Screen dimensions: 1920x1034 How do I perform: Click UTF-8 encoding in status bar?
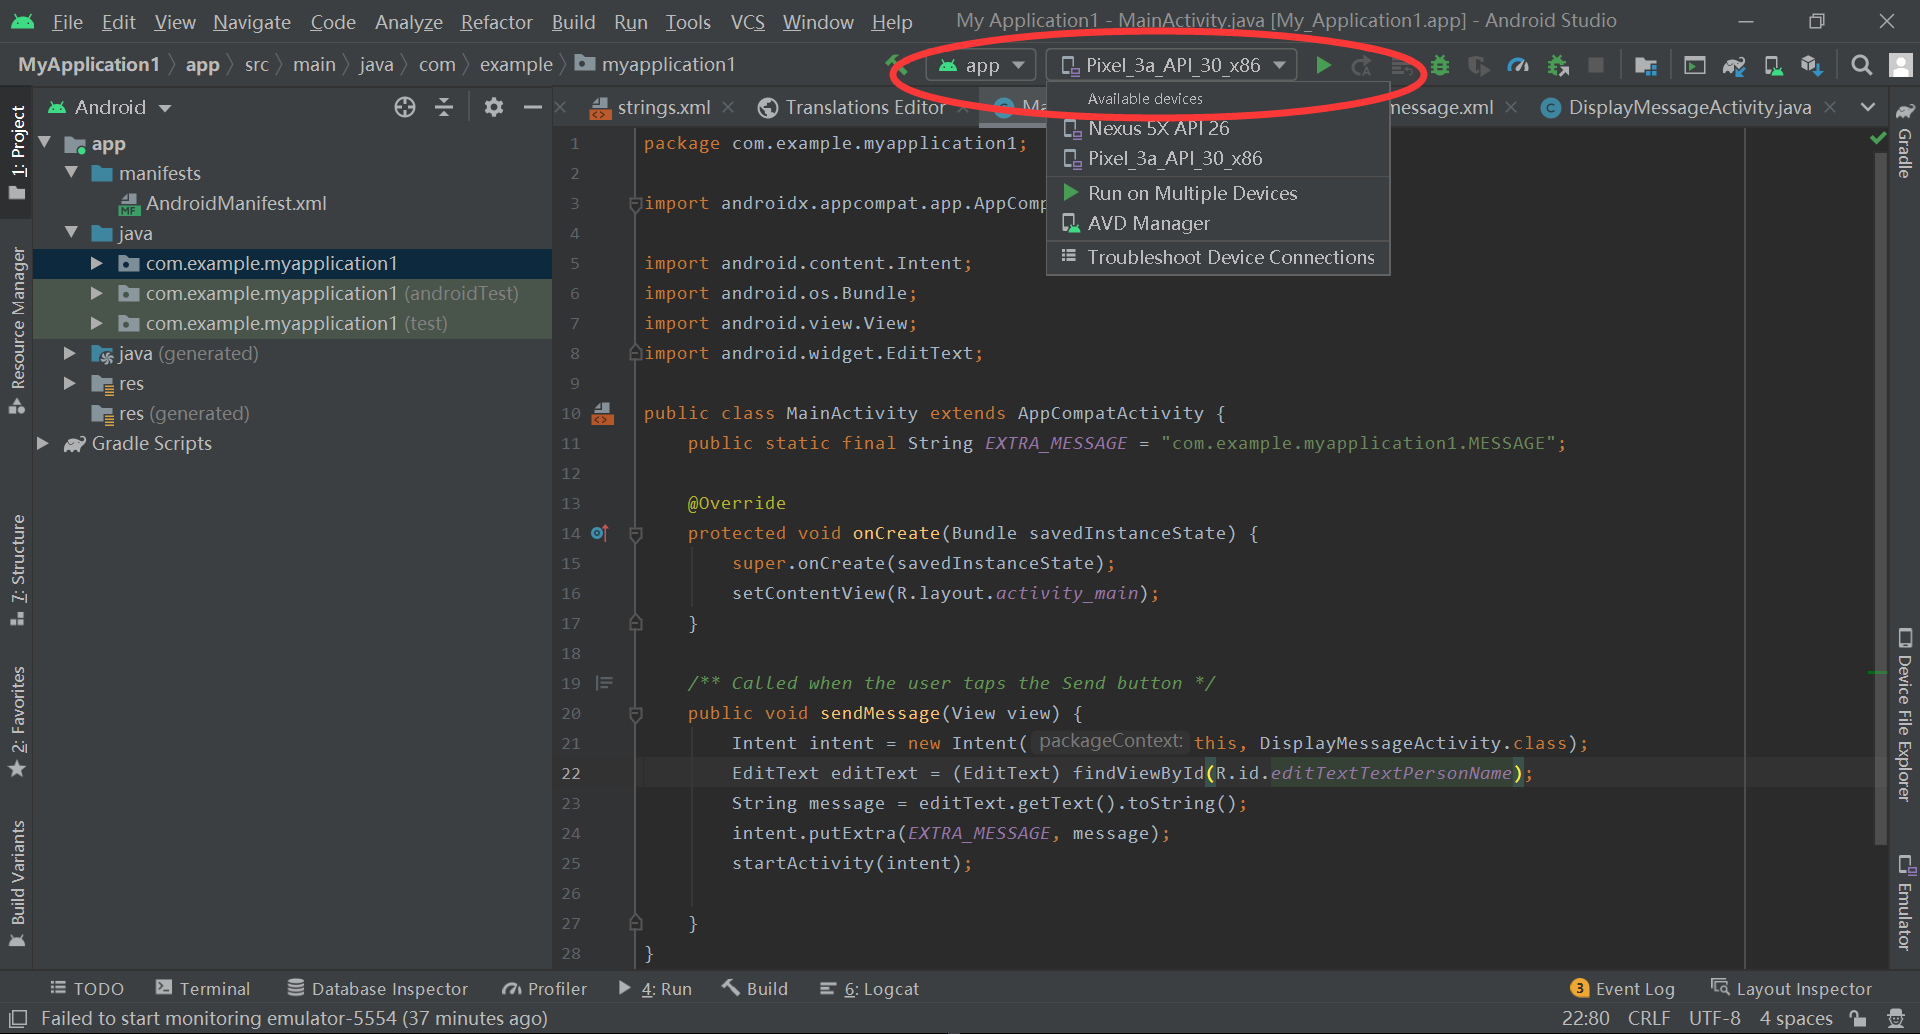[x=1714, y=1018]
